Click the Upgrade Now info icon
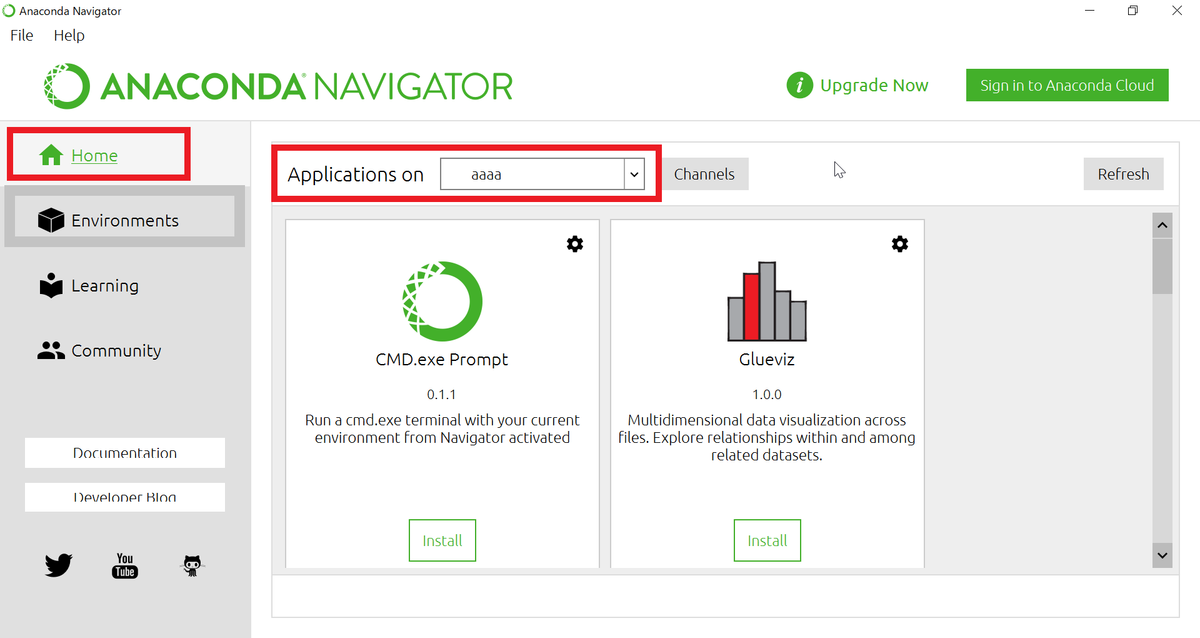The width and height of the screenshot is (1200, 638). [x=799, y=85]
